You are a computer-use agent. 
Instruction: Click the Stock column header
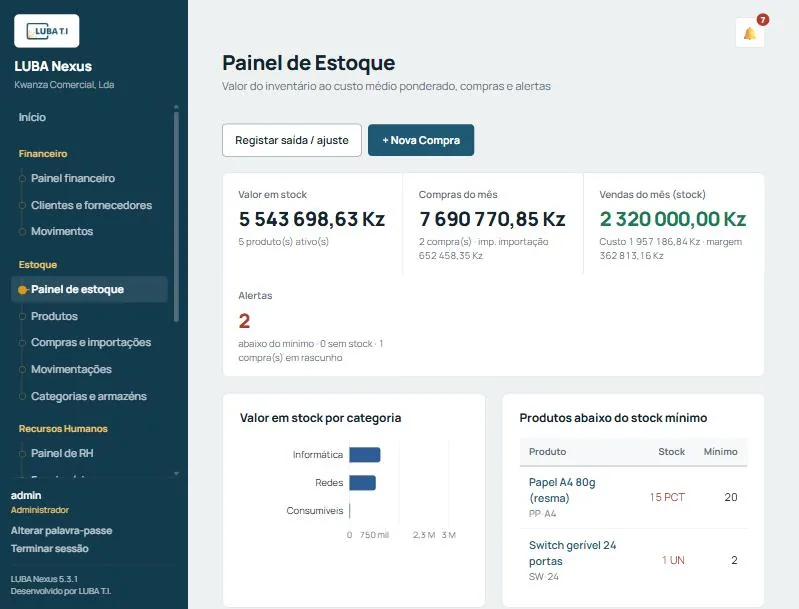671,452
